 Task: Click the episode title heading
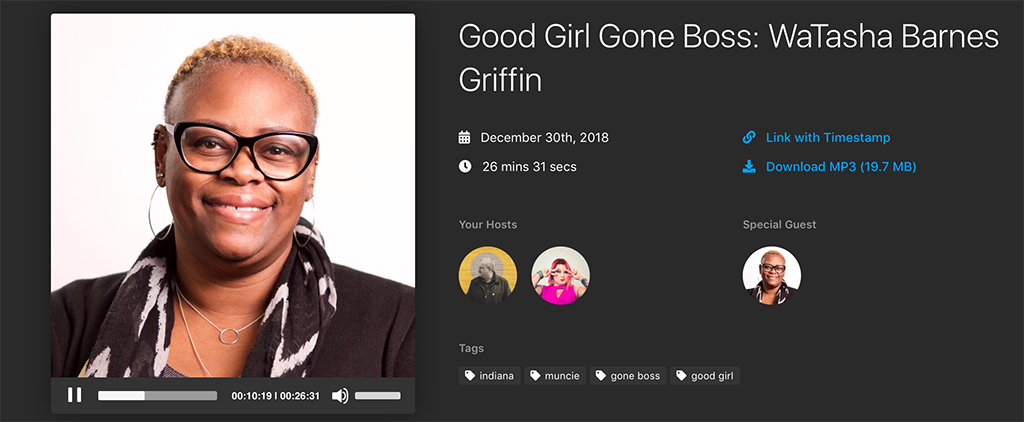[729, 59]
